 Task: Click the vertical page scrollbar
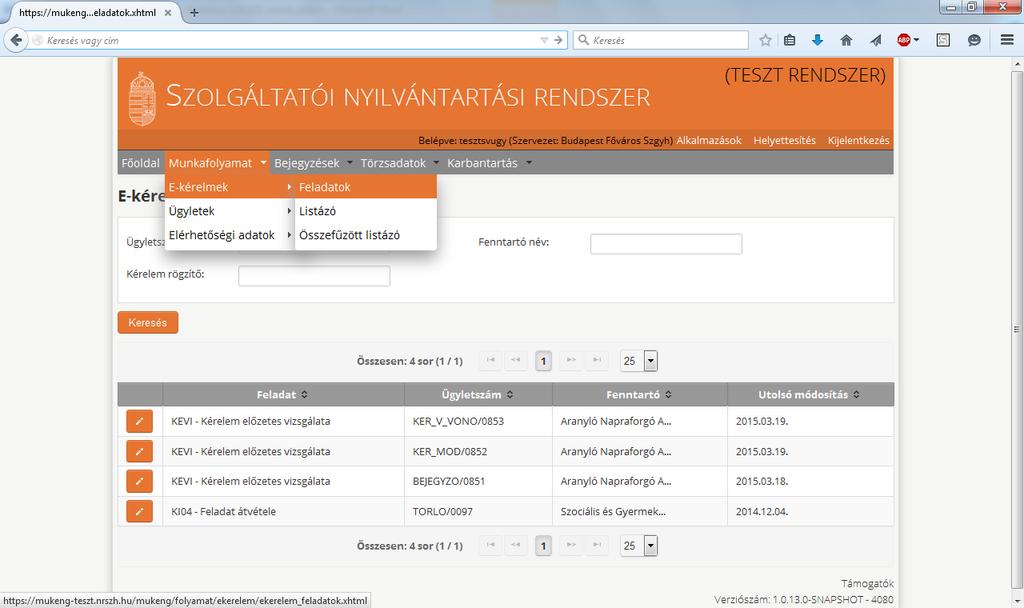(1016, 330)
